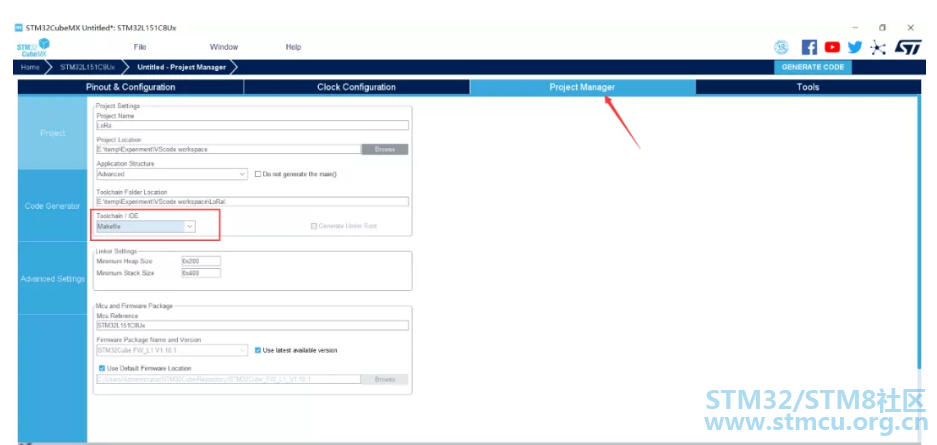This screenshot has width=937, height=445.
Task: Click the Minimum Stack Size label
Action: [125, 273]
